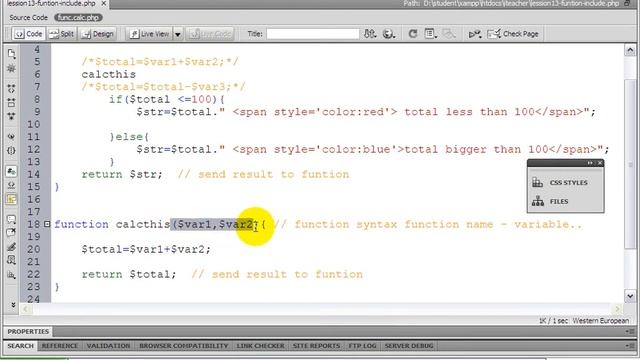Switch to VALIDATION tab

(108, 346)
